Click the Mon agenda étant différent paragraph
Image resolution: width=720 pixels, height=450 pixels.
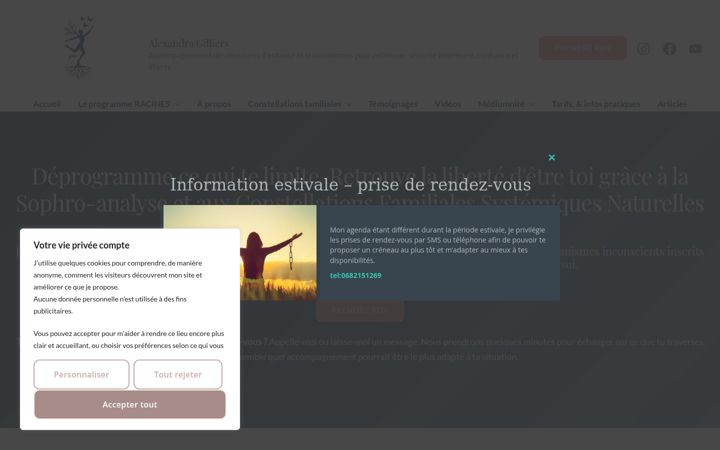coord(438,245)
